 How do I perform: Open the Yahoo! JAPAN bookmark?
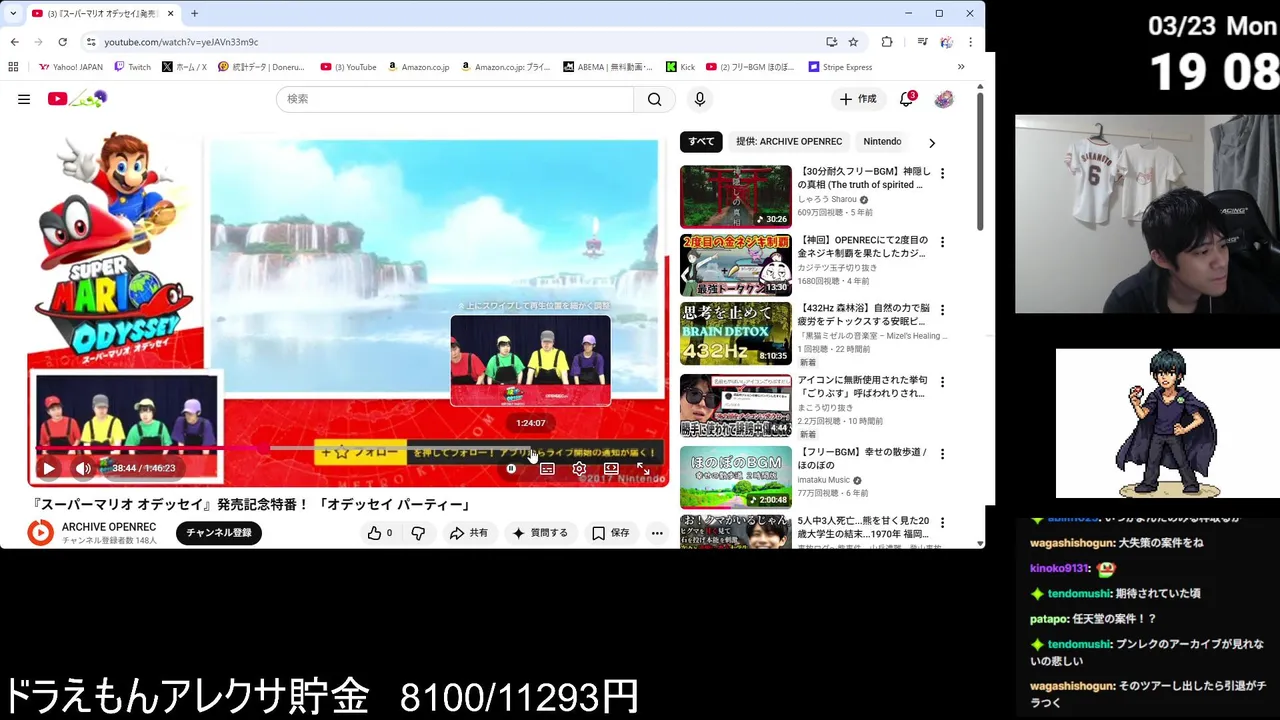[x=70, y=67]
